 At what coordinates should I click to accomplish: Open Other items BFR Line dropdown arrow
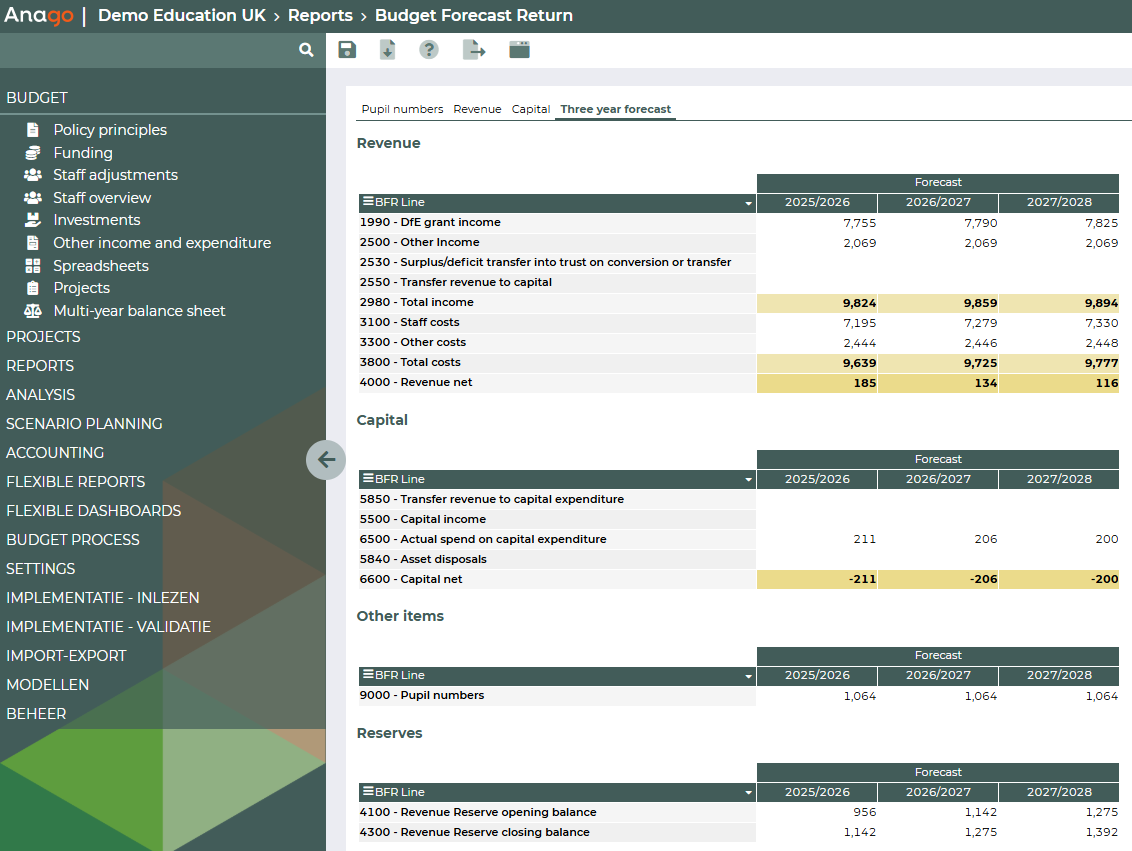(x=748, y=676)
